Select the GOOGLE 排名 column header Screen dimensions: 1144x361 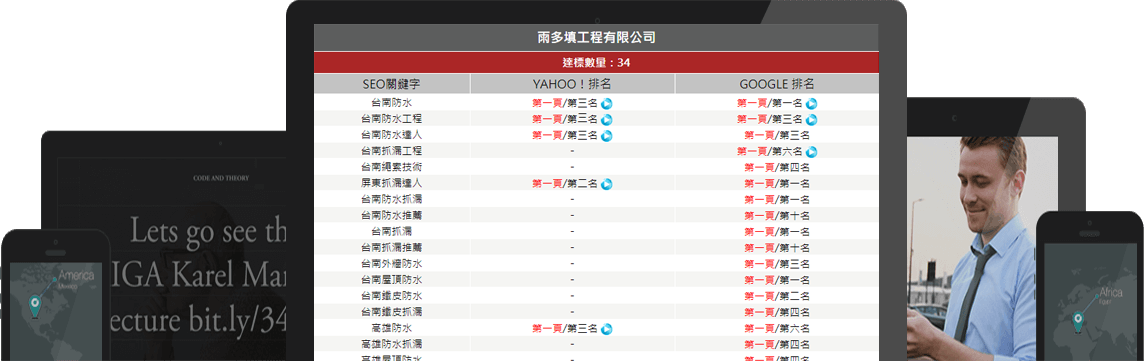coord(776,84)
